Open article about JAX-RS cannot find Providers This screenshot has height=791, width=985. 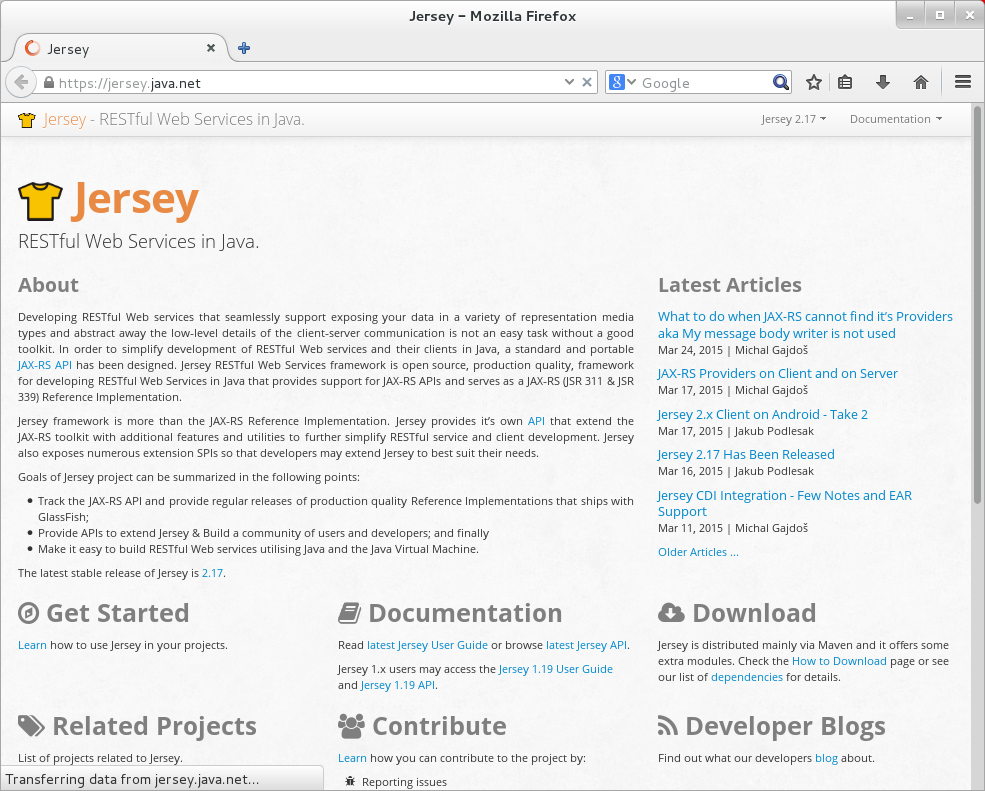click(x=805, y=325)
